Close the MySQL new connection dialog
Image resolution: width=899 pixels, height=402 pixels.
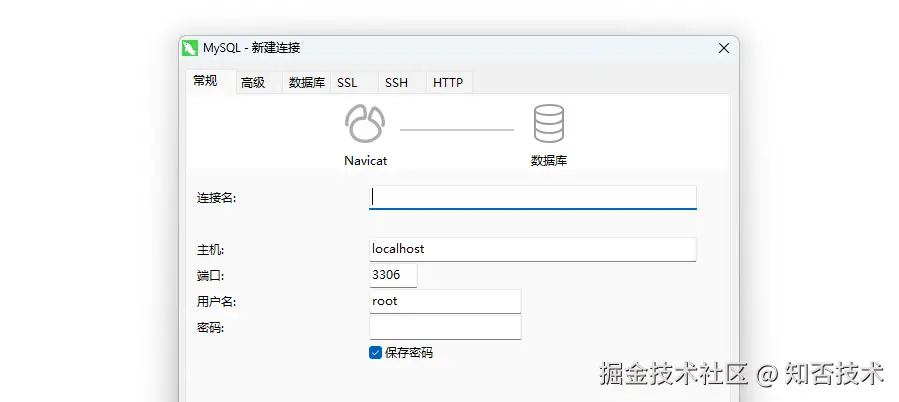(724, 48)
